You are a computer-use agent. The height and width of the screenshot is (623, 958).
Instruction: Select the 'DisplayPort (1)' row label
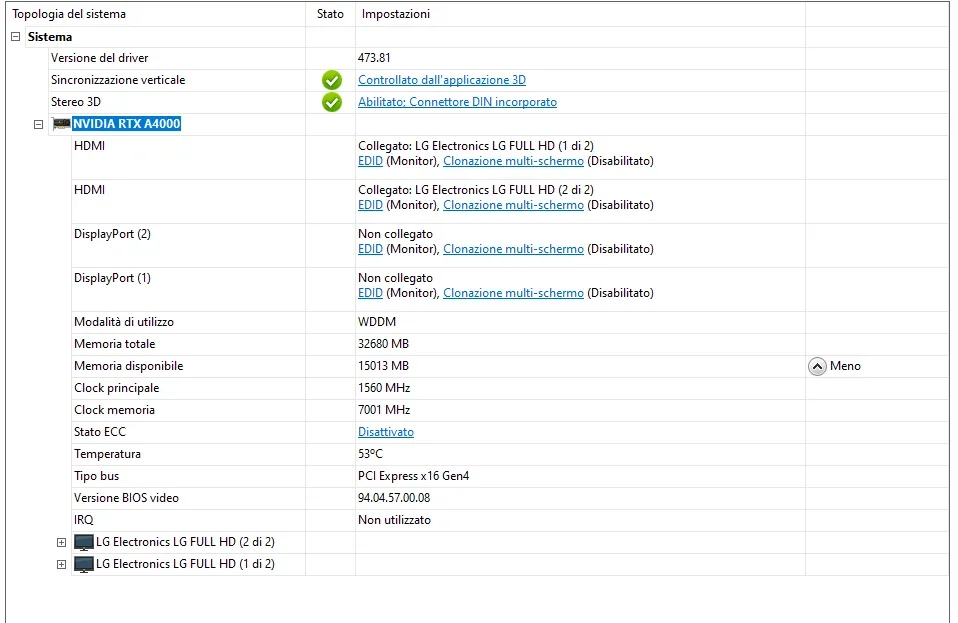point(112,278)
